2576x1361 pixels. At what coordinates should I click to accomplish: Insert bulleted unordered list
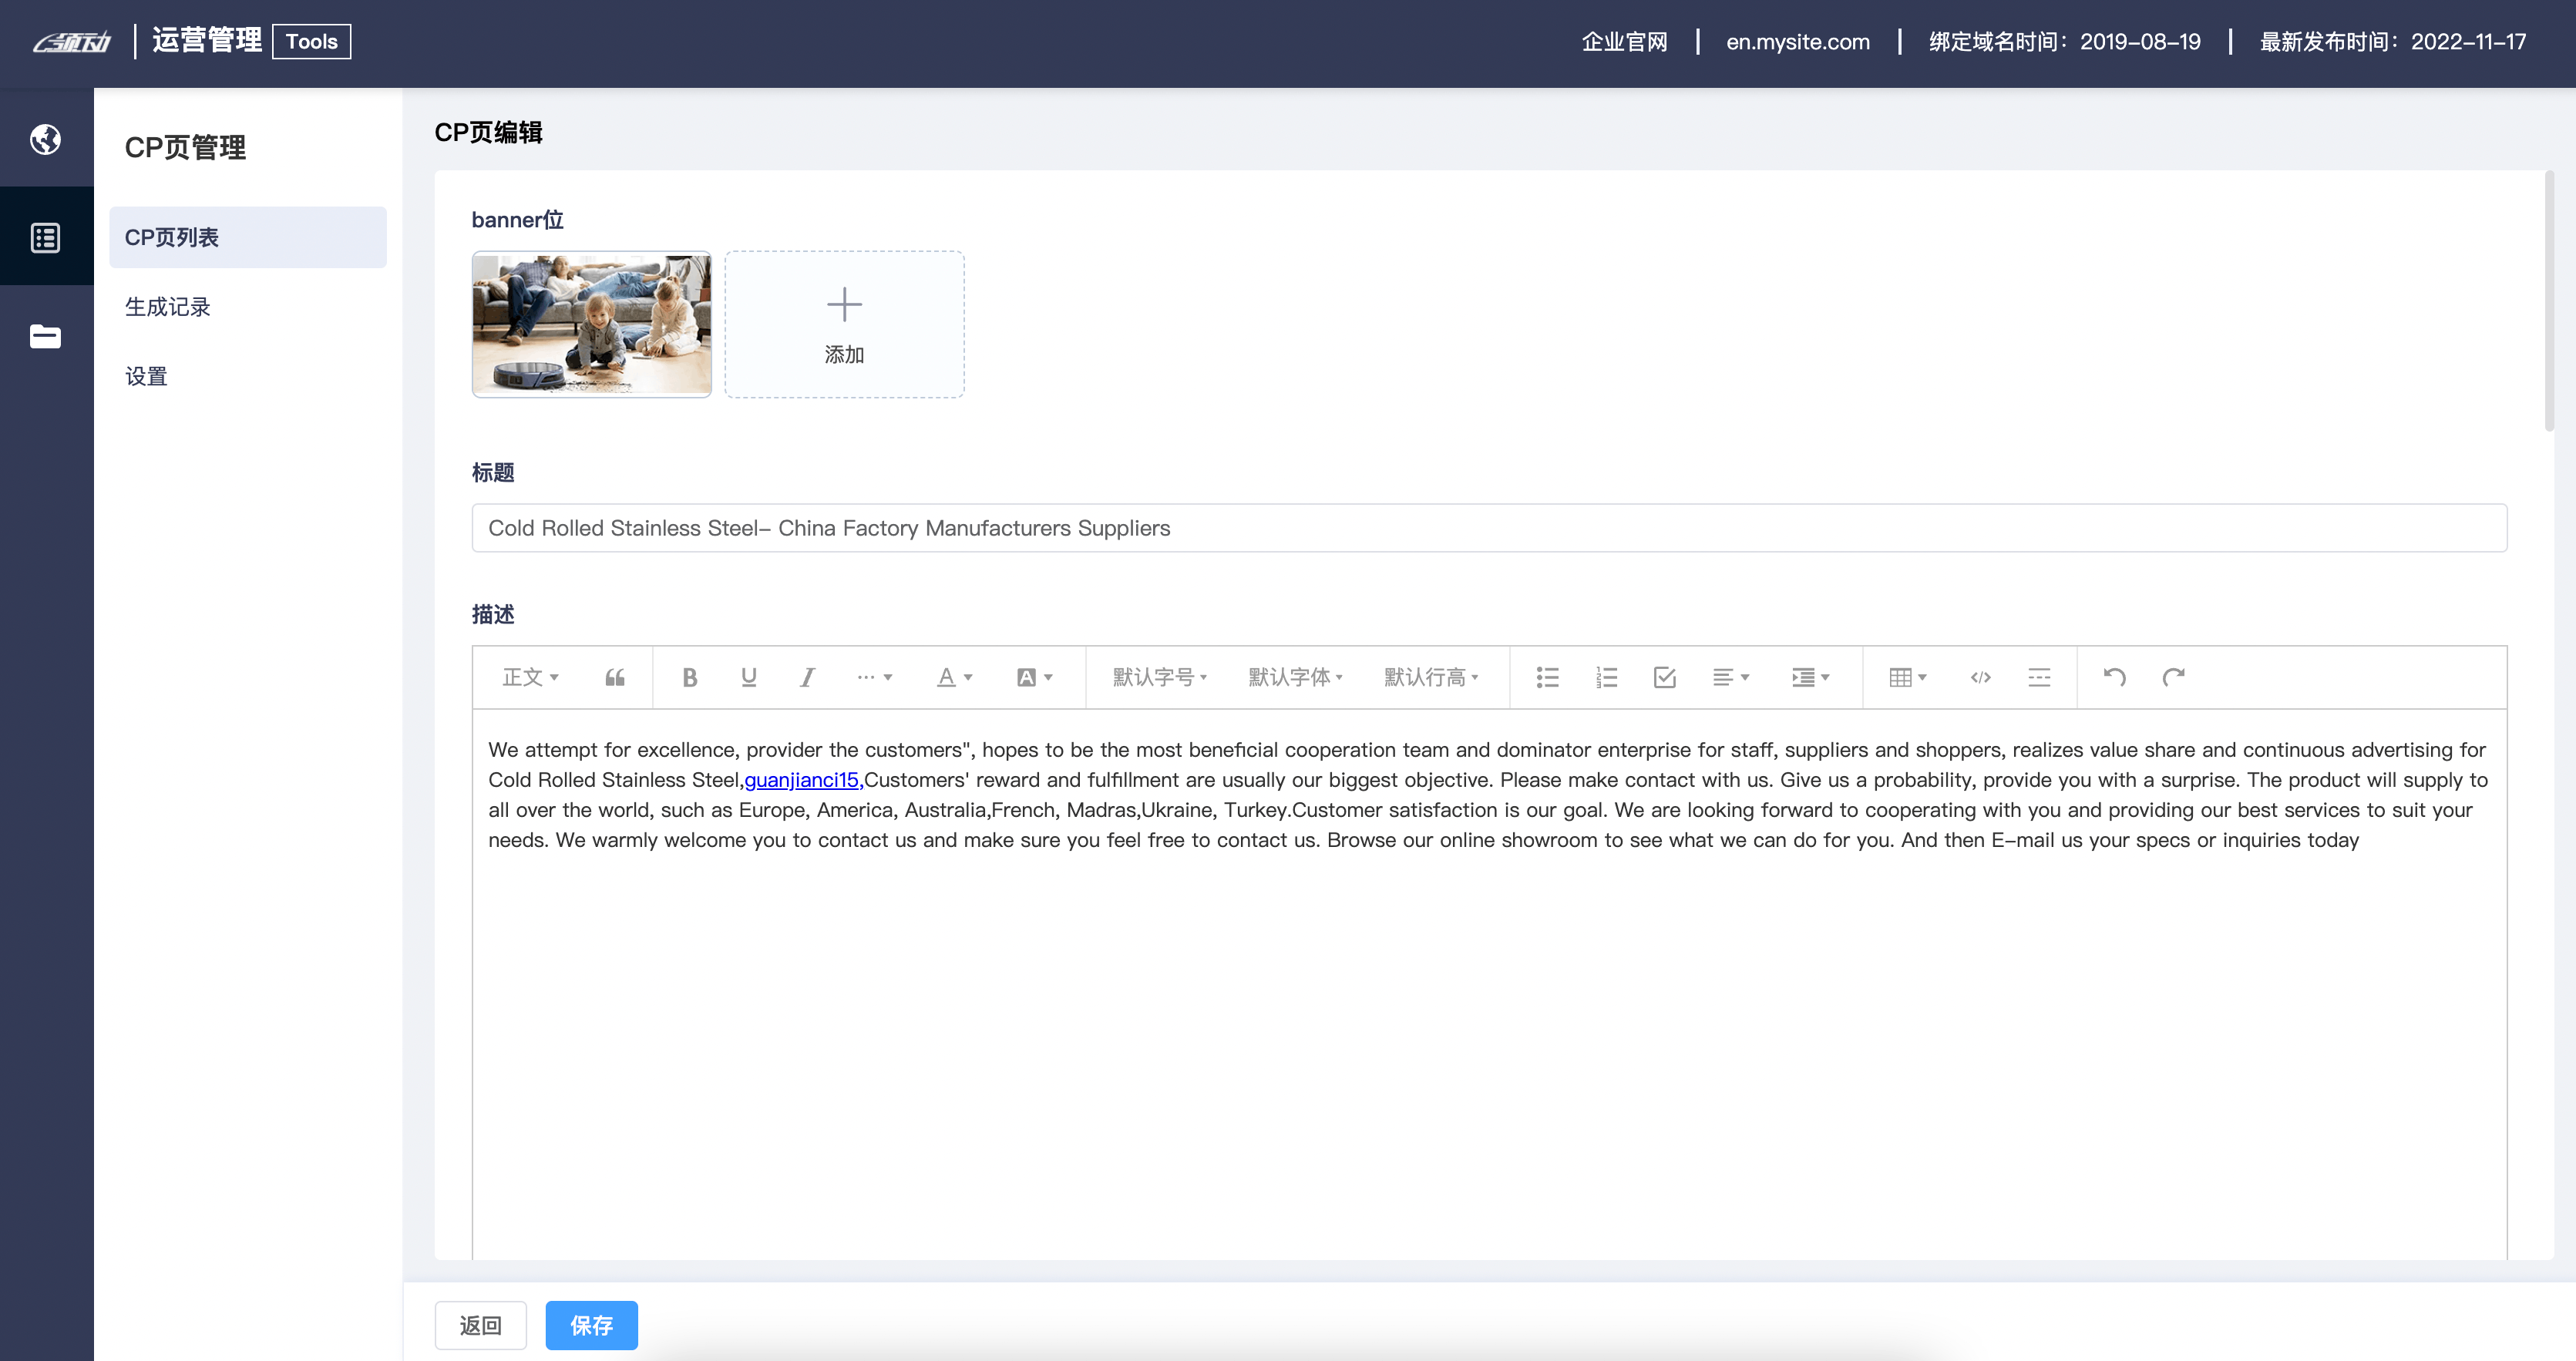click(x=1547, y=677)
